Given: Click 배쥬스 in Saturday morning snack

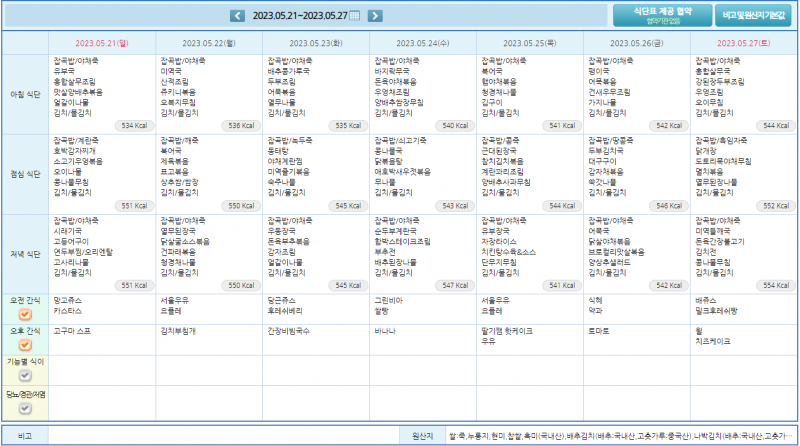Looking at the screenshot, I should (x=706, y=301).
